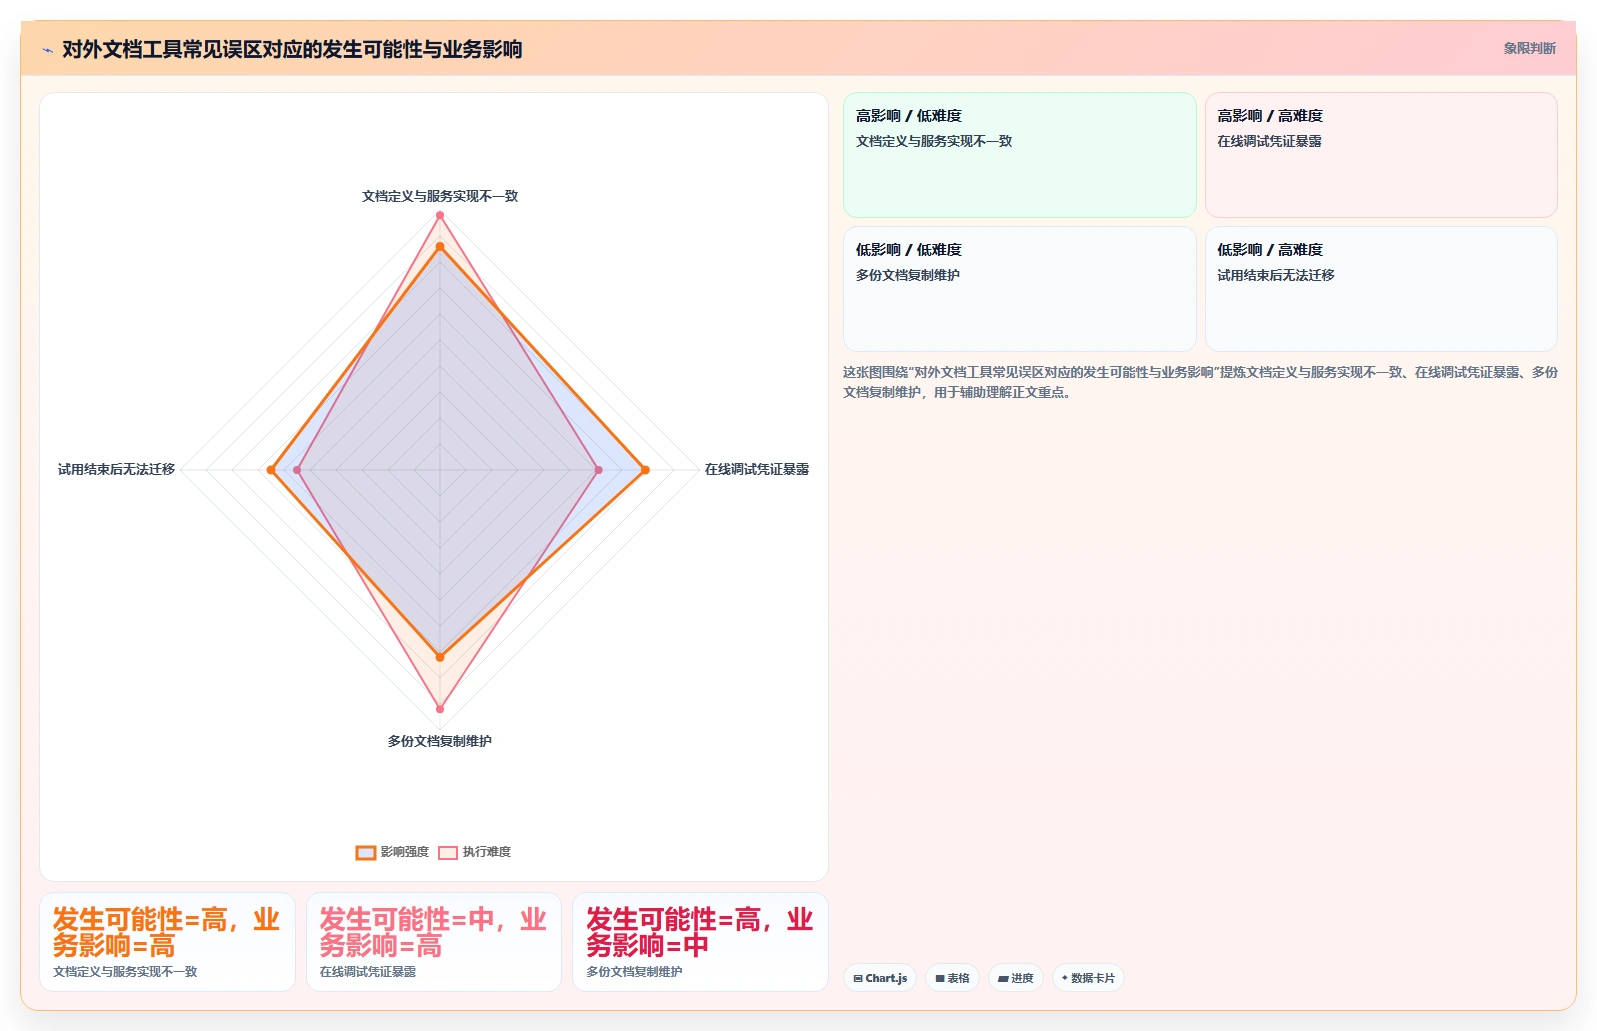Screen dimensions: 1597x1031
Task: Click the stat card 发生可能性=高，业务影响=中
Action: click(700, 942)
